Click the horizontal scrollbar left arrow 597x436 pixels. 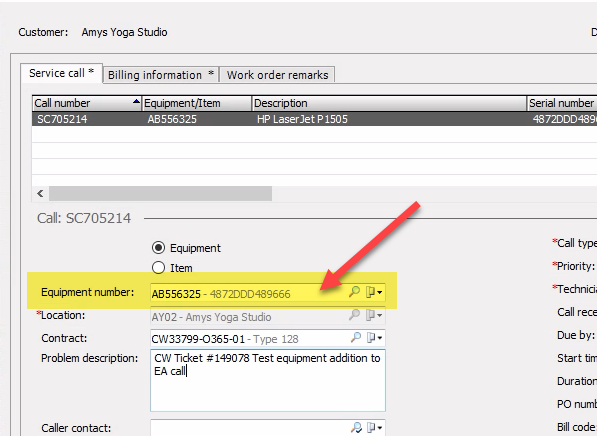tap(40, 193)
